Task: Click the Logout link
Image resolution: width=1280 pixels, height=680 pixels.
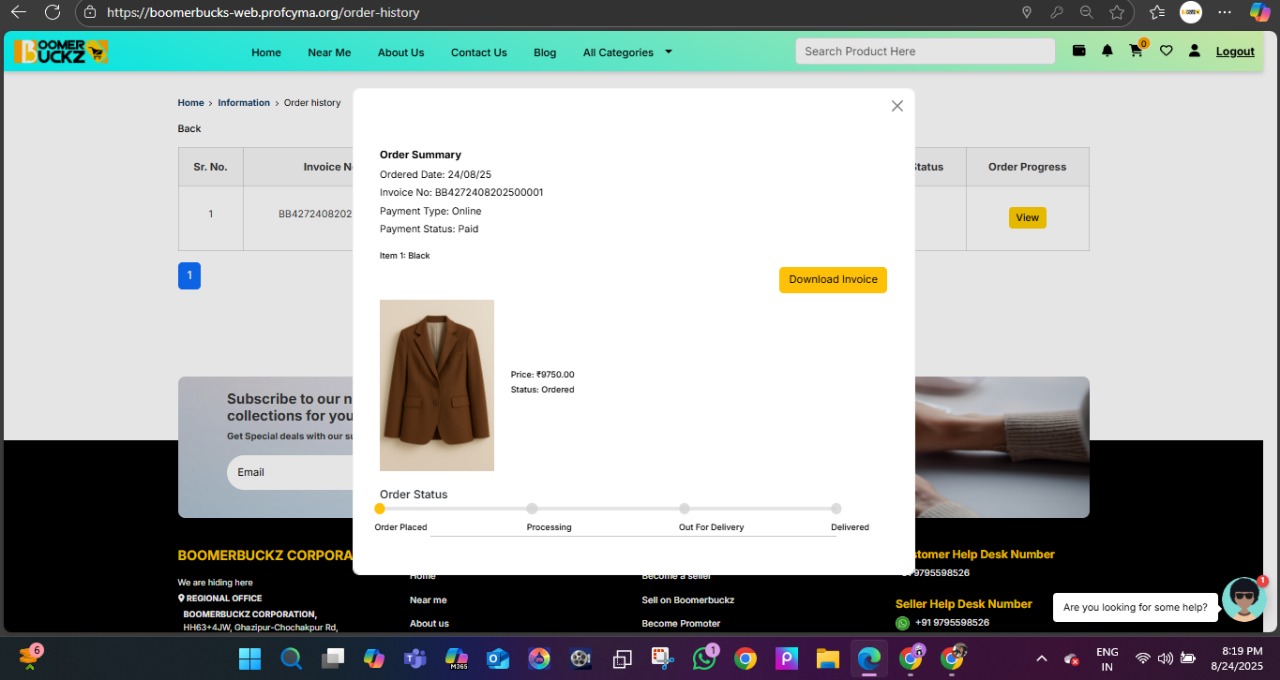Action: click(1235, 52)
